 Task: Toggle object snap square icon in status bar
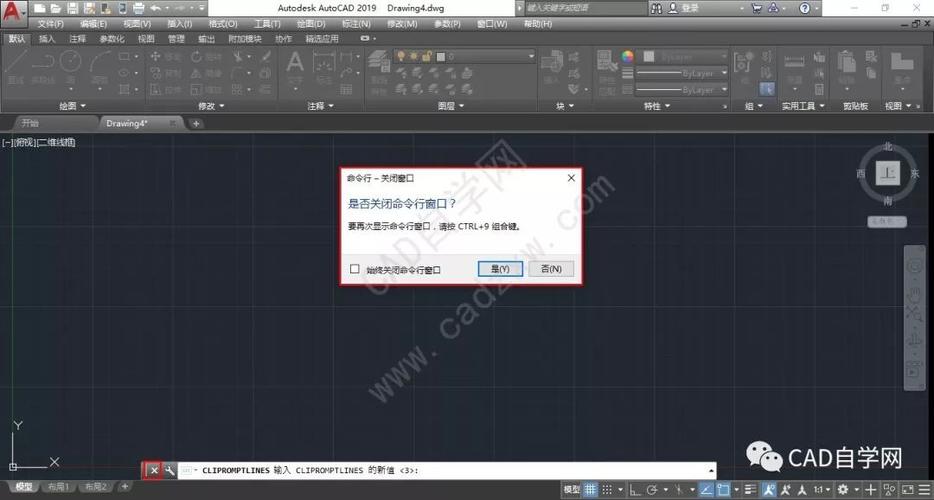pos(724,490)
